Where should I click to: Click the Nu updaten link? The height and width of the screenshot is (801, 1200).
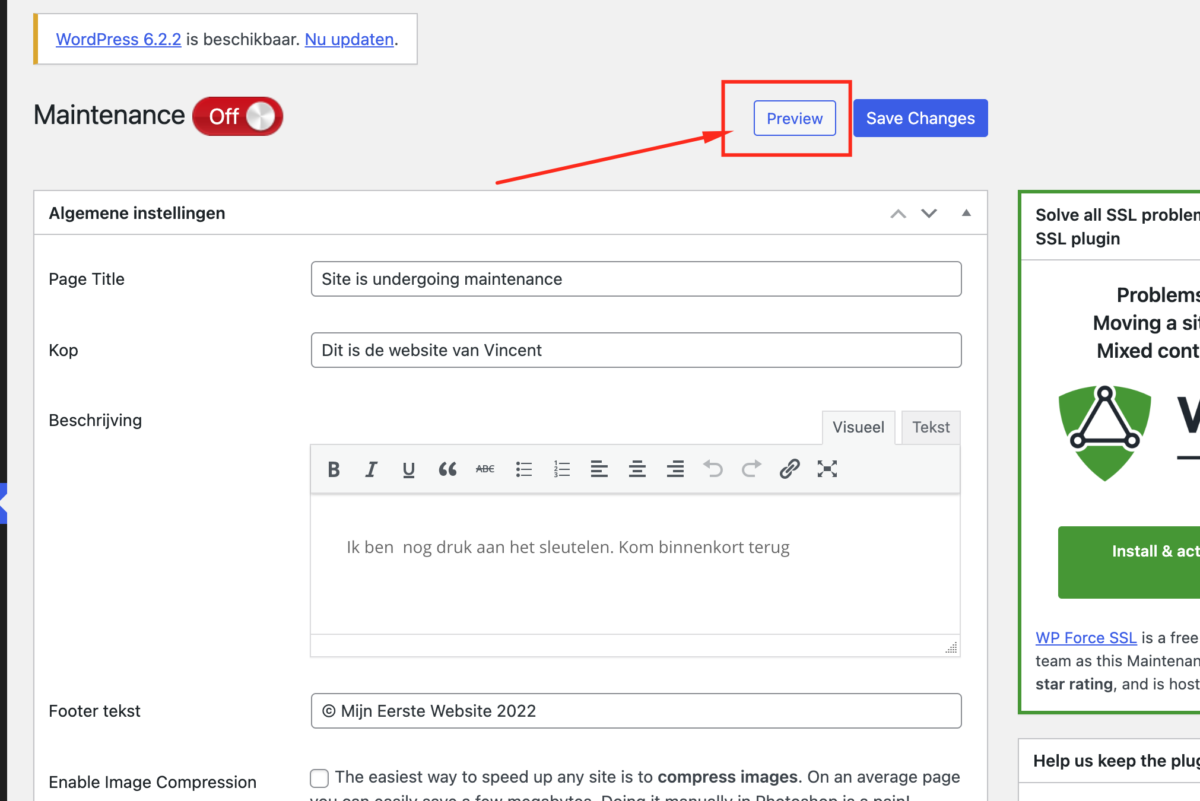click(x=349, y=40)
